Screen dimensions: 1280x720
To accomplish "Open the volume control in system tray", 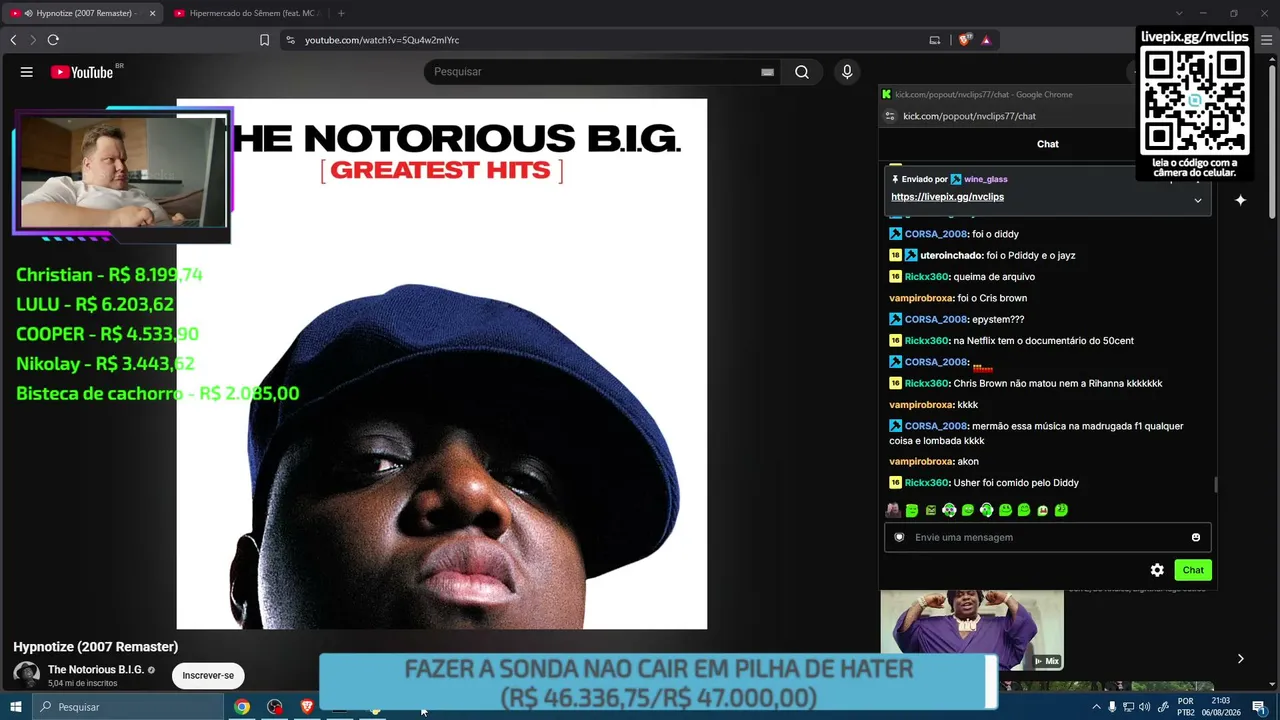I will (1144, 707).
